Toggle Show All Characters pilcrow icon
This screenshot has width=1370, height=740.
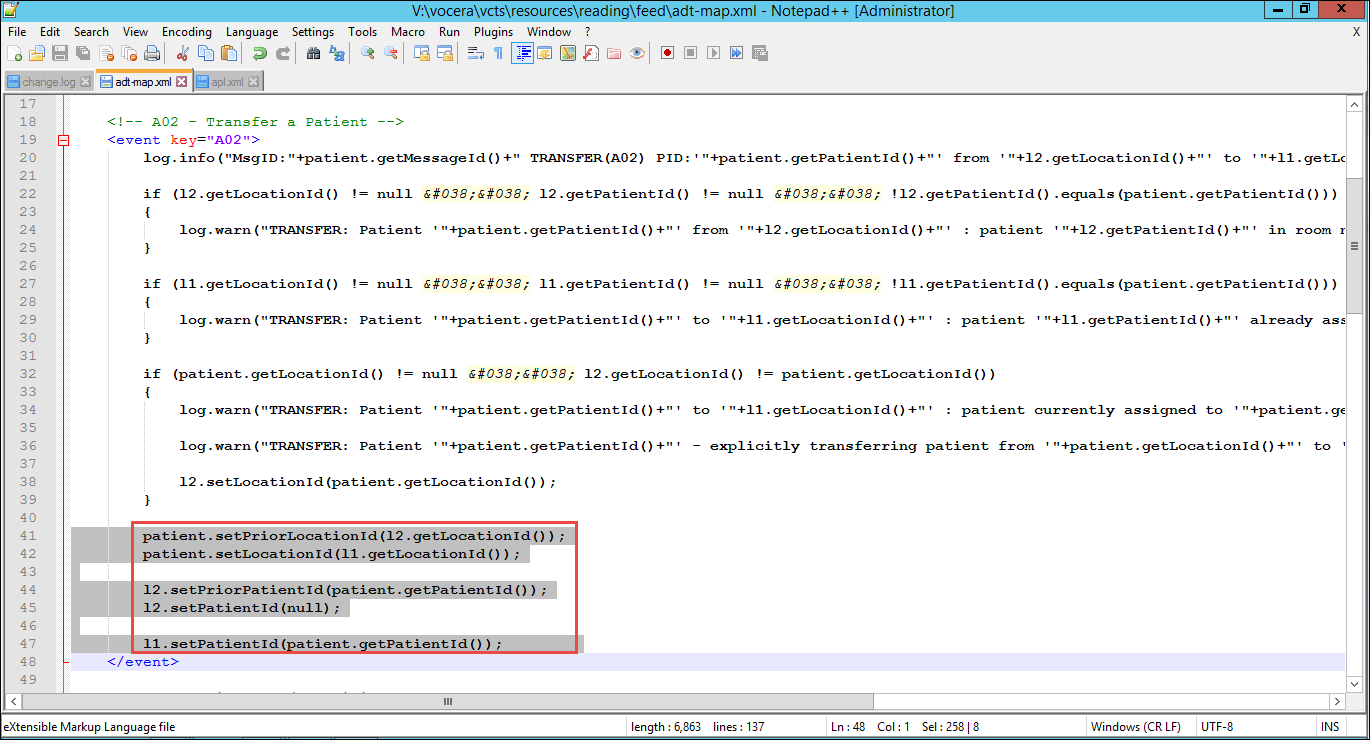pyautogui.click(x=498, y=53)
